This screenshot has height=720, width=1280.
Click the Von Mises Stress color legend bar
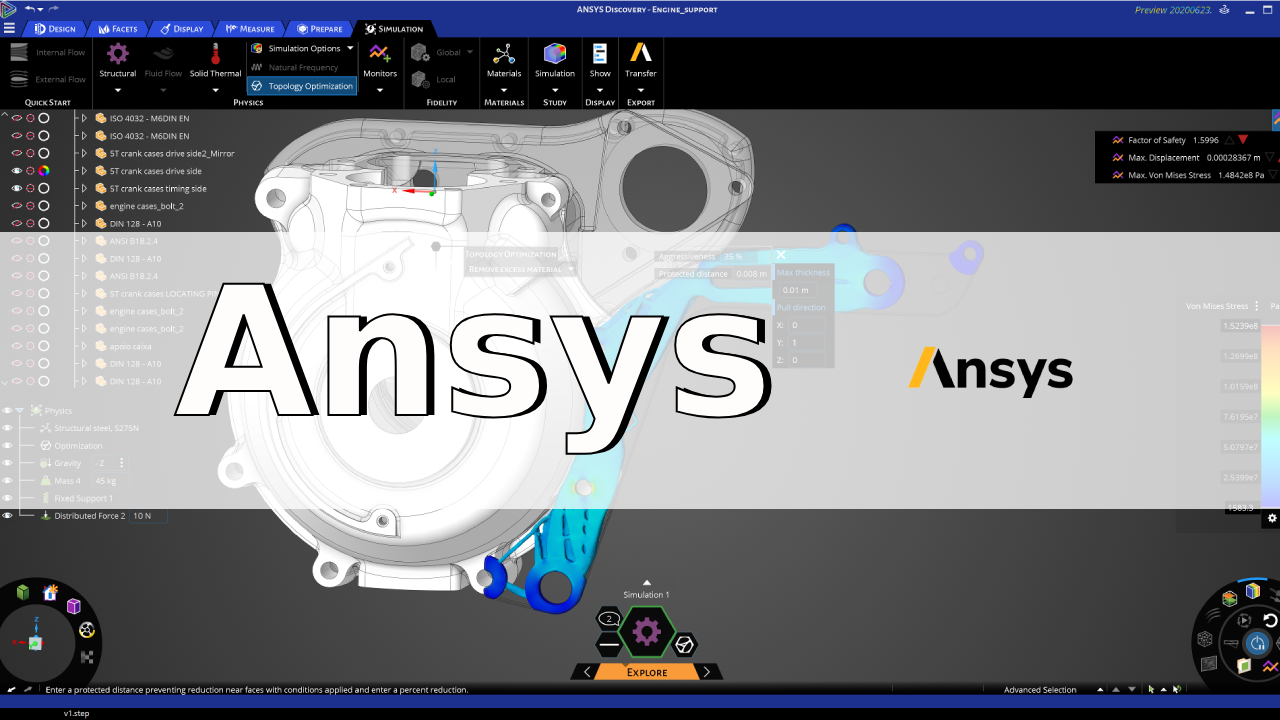tap(1270, 415)
